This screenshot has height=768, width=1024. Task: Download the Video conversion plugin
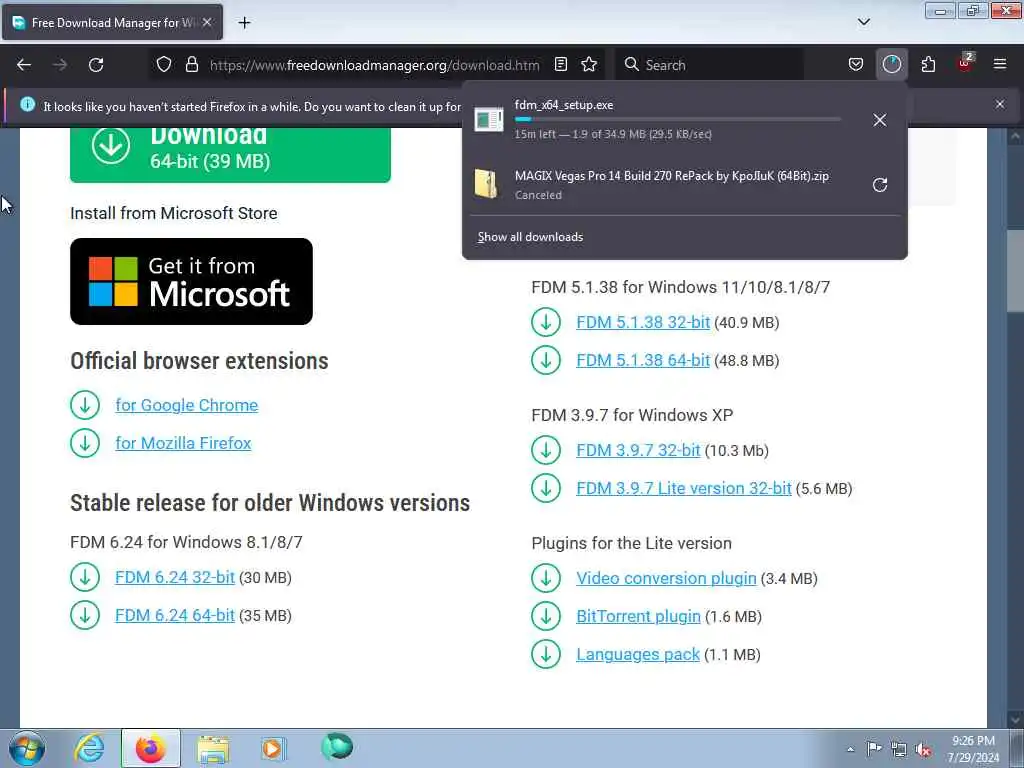point(666,579)
